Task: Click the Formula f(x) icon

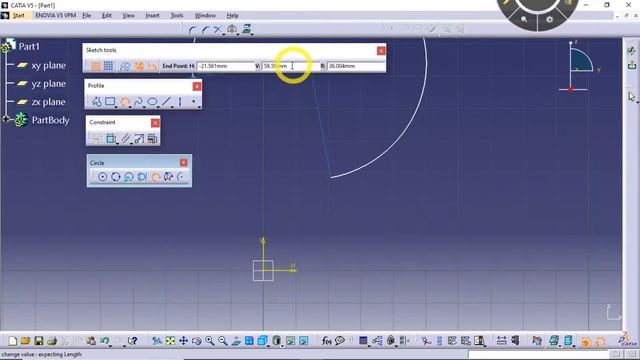Action: 326,341
